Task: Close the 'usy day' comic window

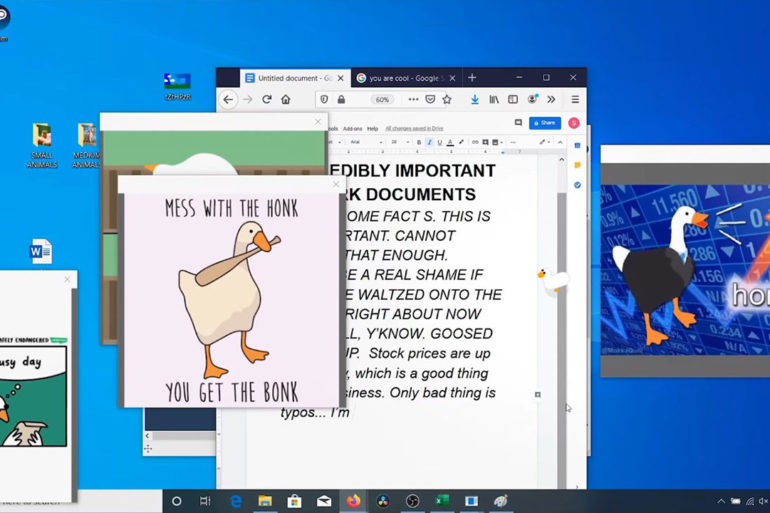Action: 67,279
